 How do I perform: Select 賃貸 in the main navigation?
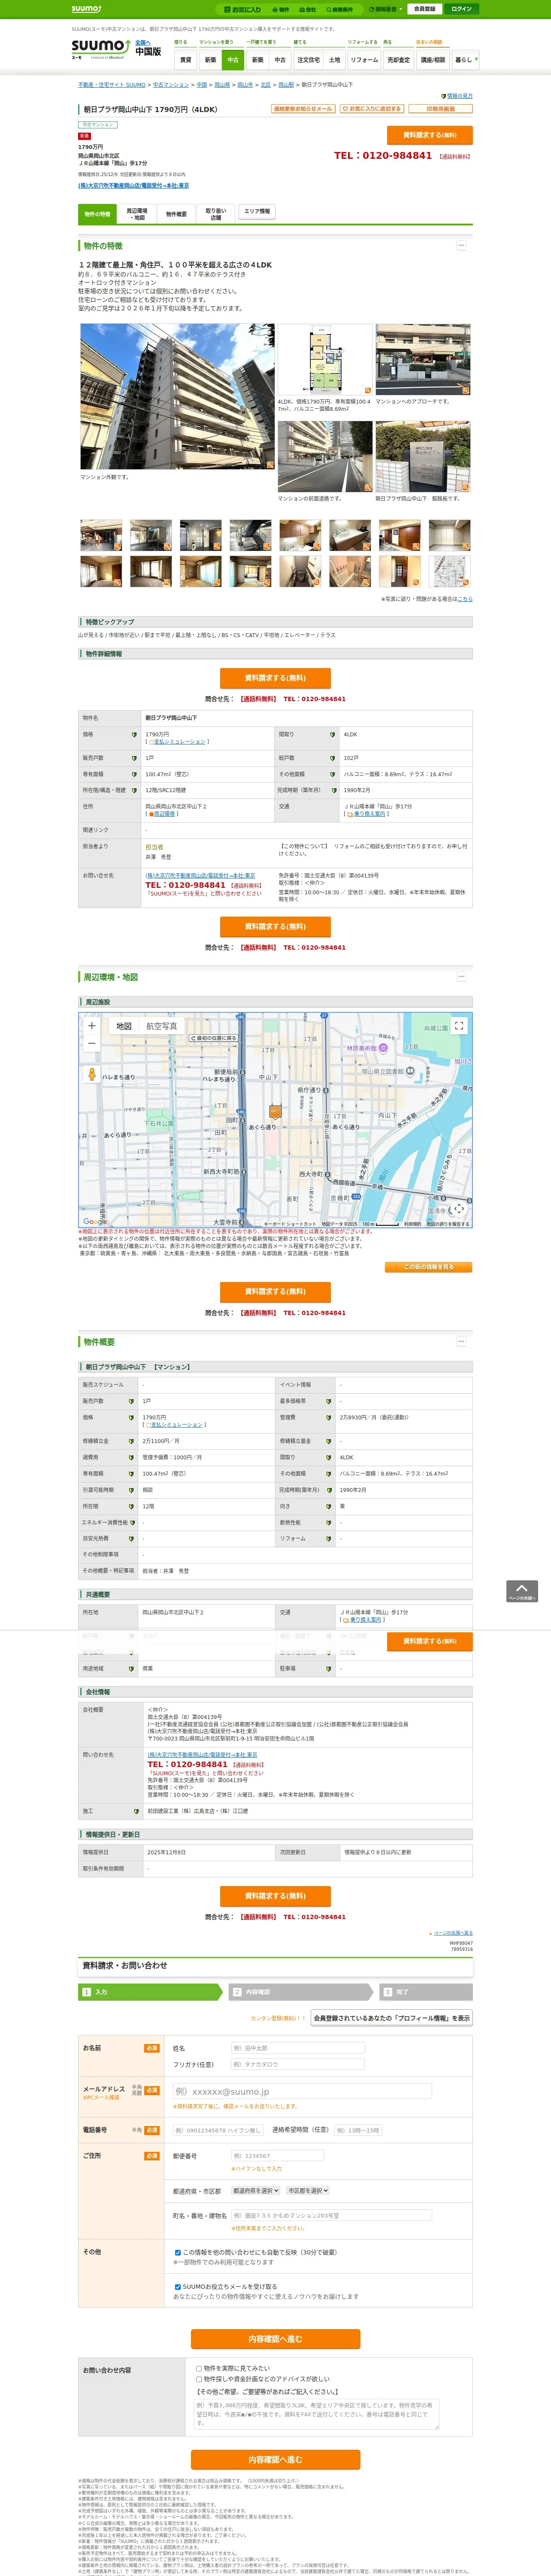click(185, 60)
